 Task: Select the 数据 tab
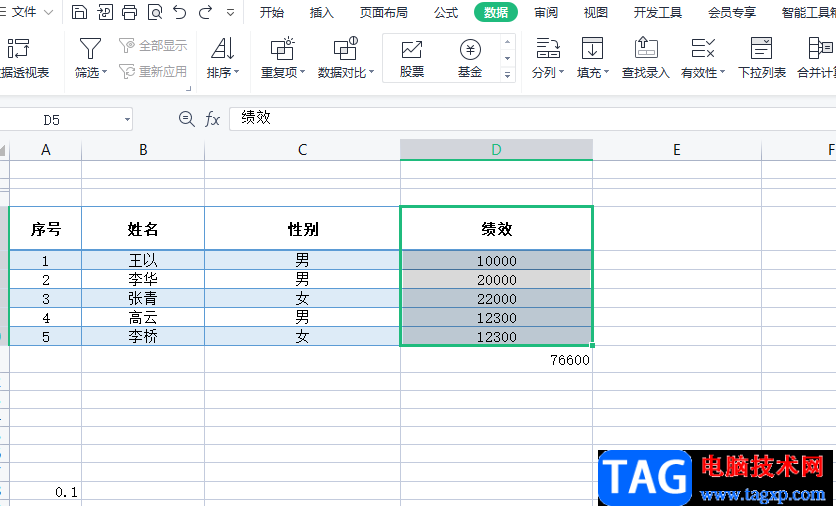pyautogui.click(x=496, y=13)
